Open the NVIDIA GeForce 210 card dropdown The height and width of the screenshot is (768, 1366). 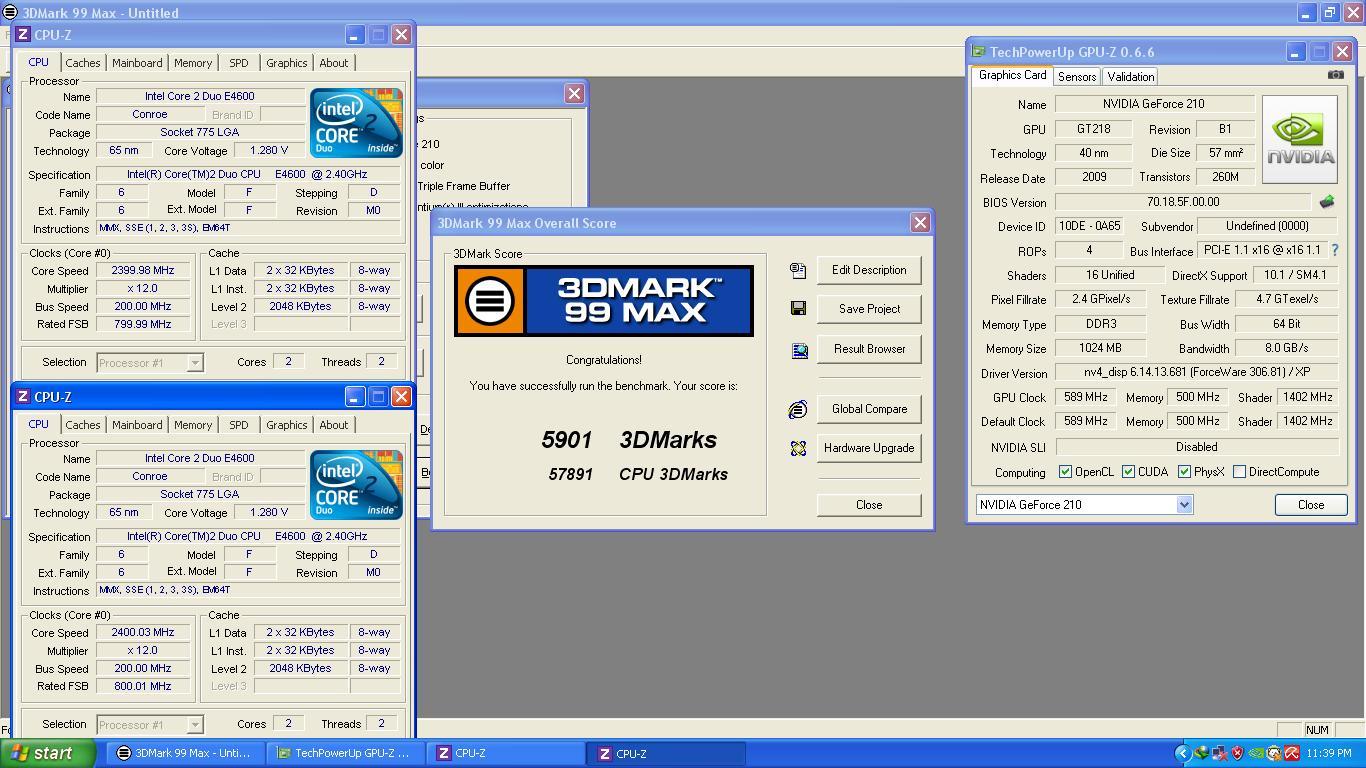coord(1184,505)
